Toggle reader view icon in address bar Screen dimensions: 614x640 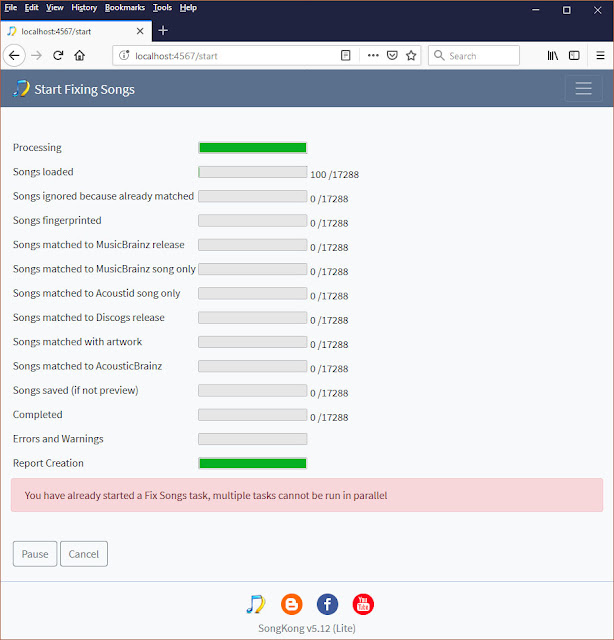click(x=345, y=56)
